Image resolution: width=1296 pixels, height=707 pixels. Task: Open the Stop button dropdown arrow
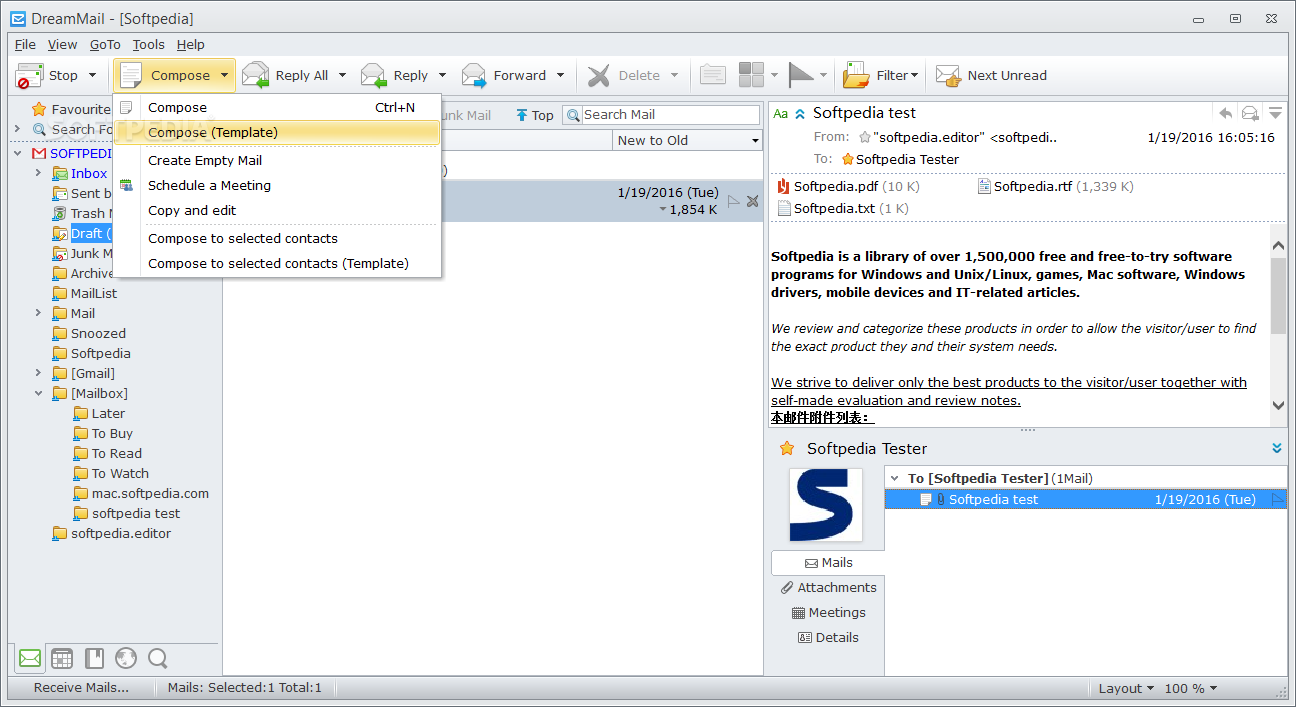pyautogui.click(x=92, y=75)
